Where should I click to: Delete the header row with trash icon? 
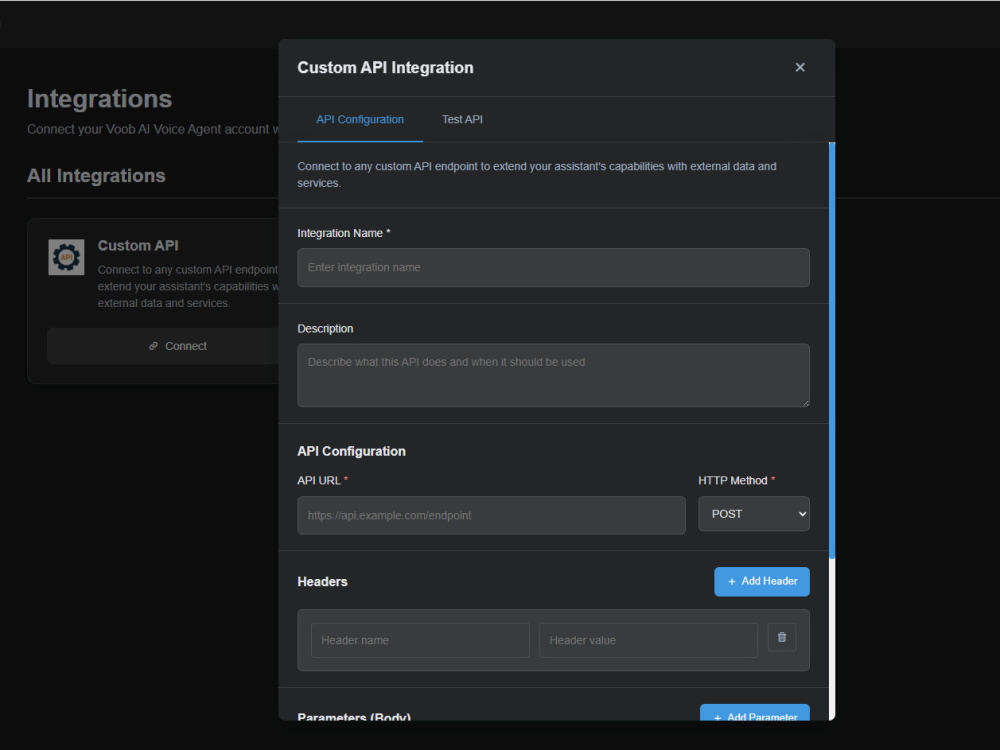tap(782, 637)
